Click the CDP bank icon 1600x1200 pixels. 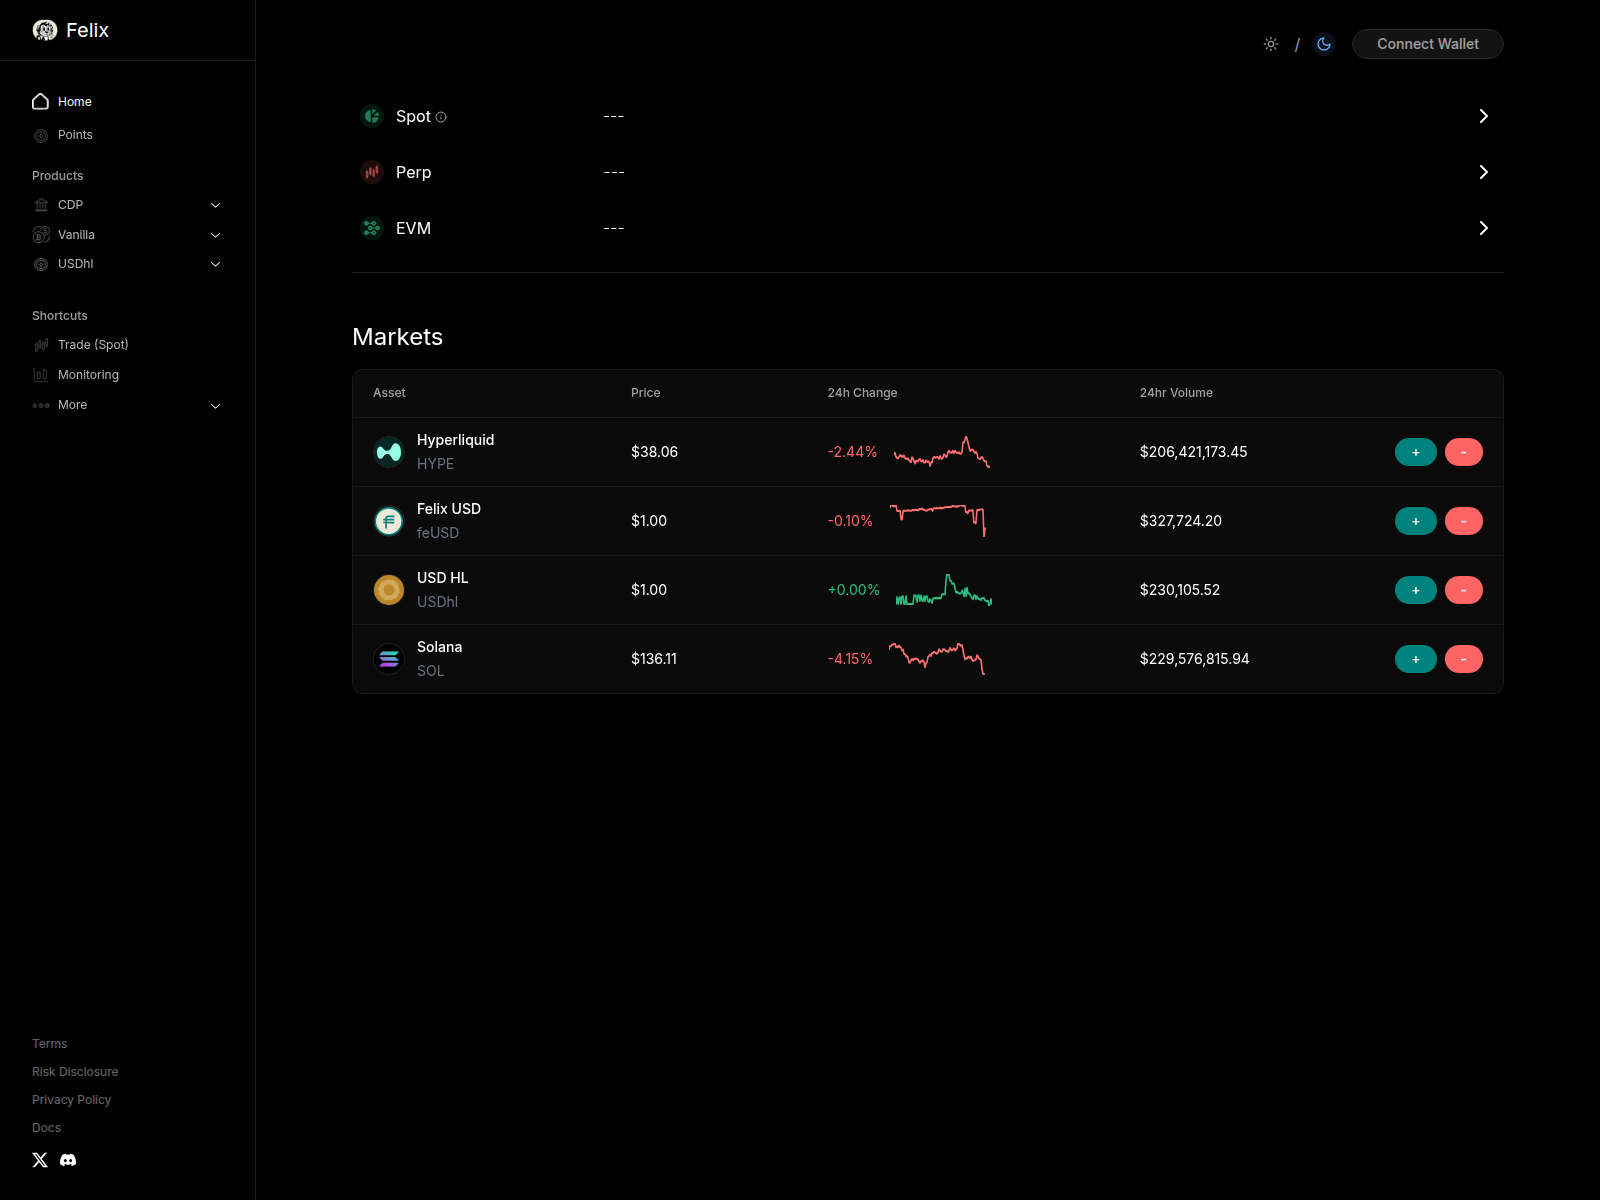pos(41,205)
